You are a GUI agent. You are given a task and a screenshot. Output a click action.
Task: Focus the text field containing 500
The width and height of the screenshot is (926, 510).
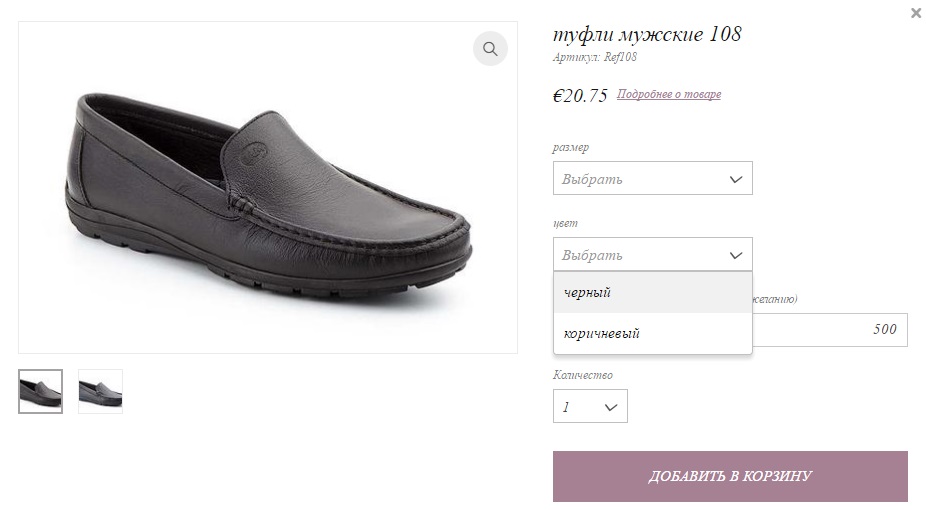click(830, 330)
